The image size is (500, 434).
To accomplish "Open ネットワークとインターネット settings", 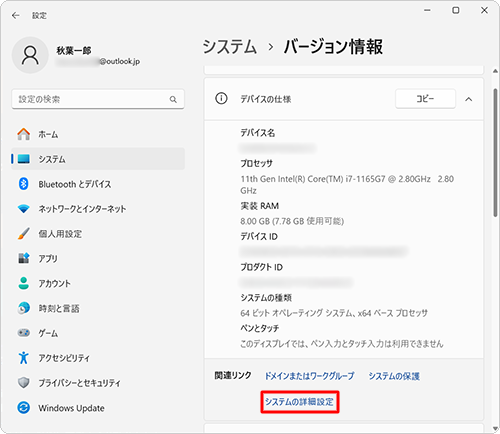I will (x=98, y=209).
